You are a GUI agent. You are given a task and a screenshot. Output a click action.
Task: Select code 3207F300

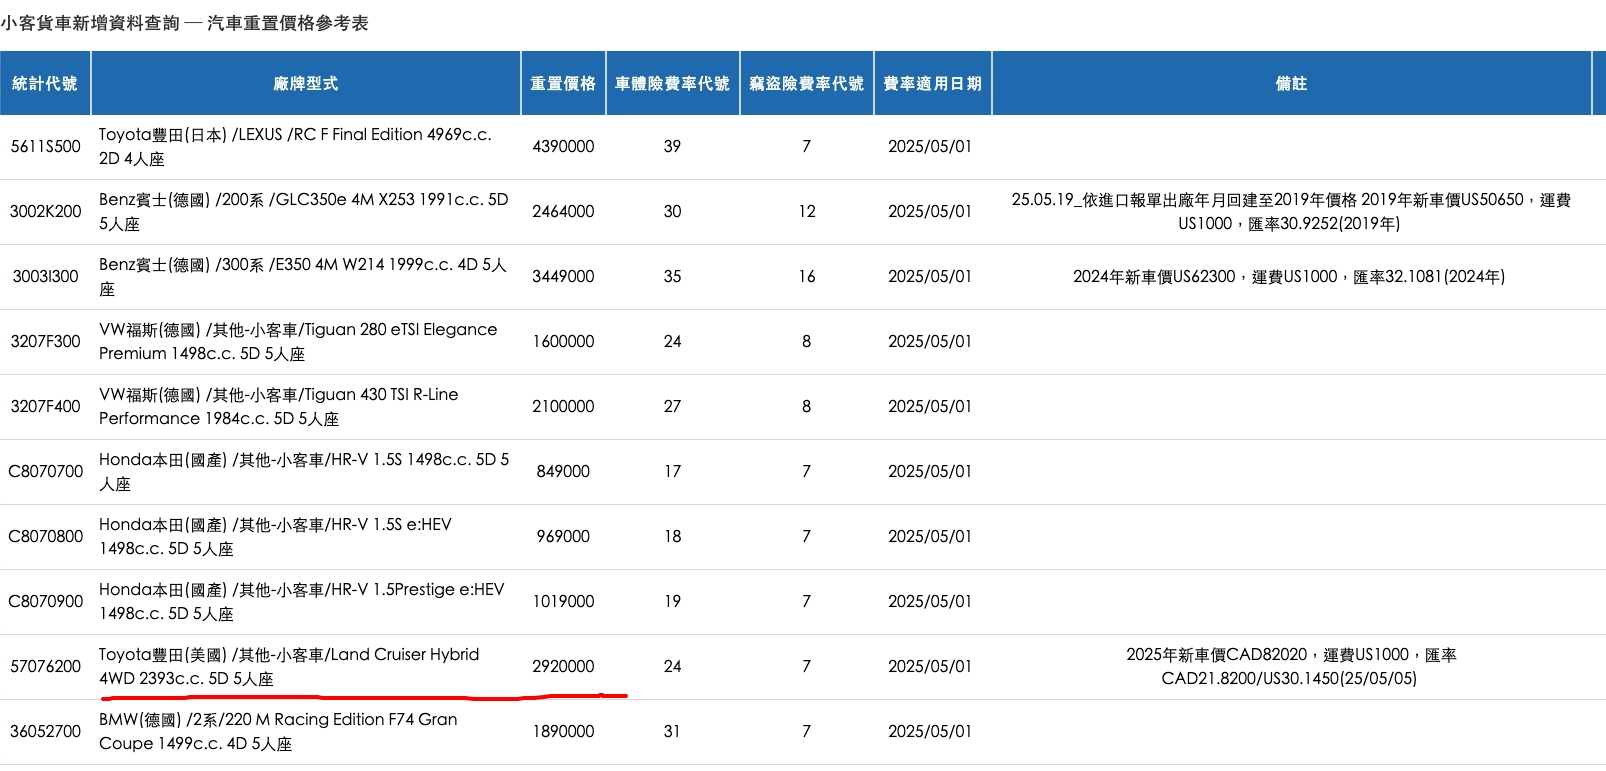45,341
